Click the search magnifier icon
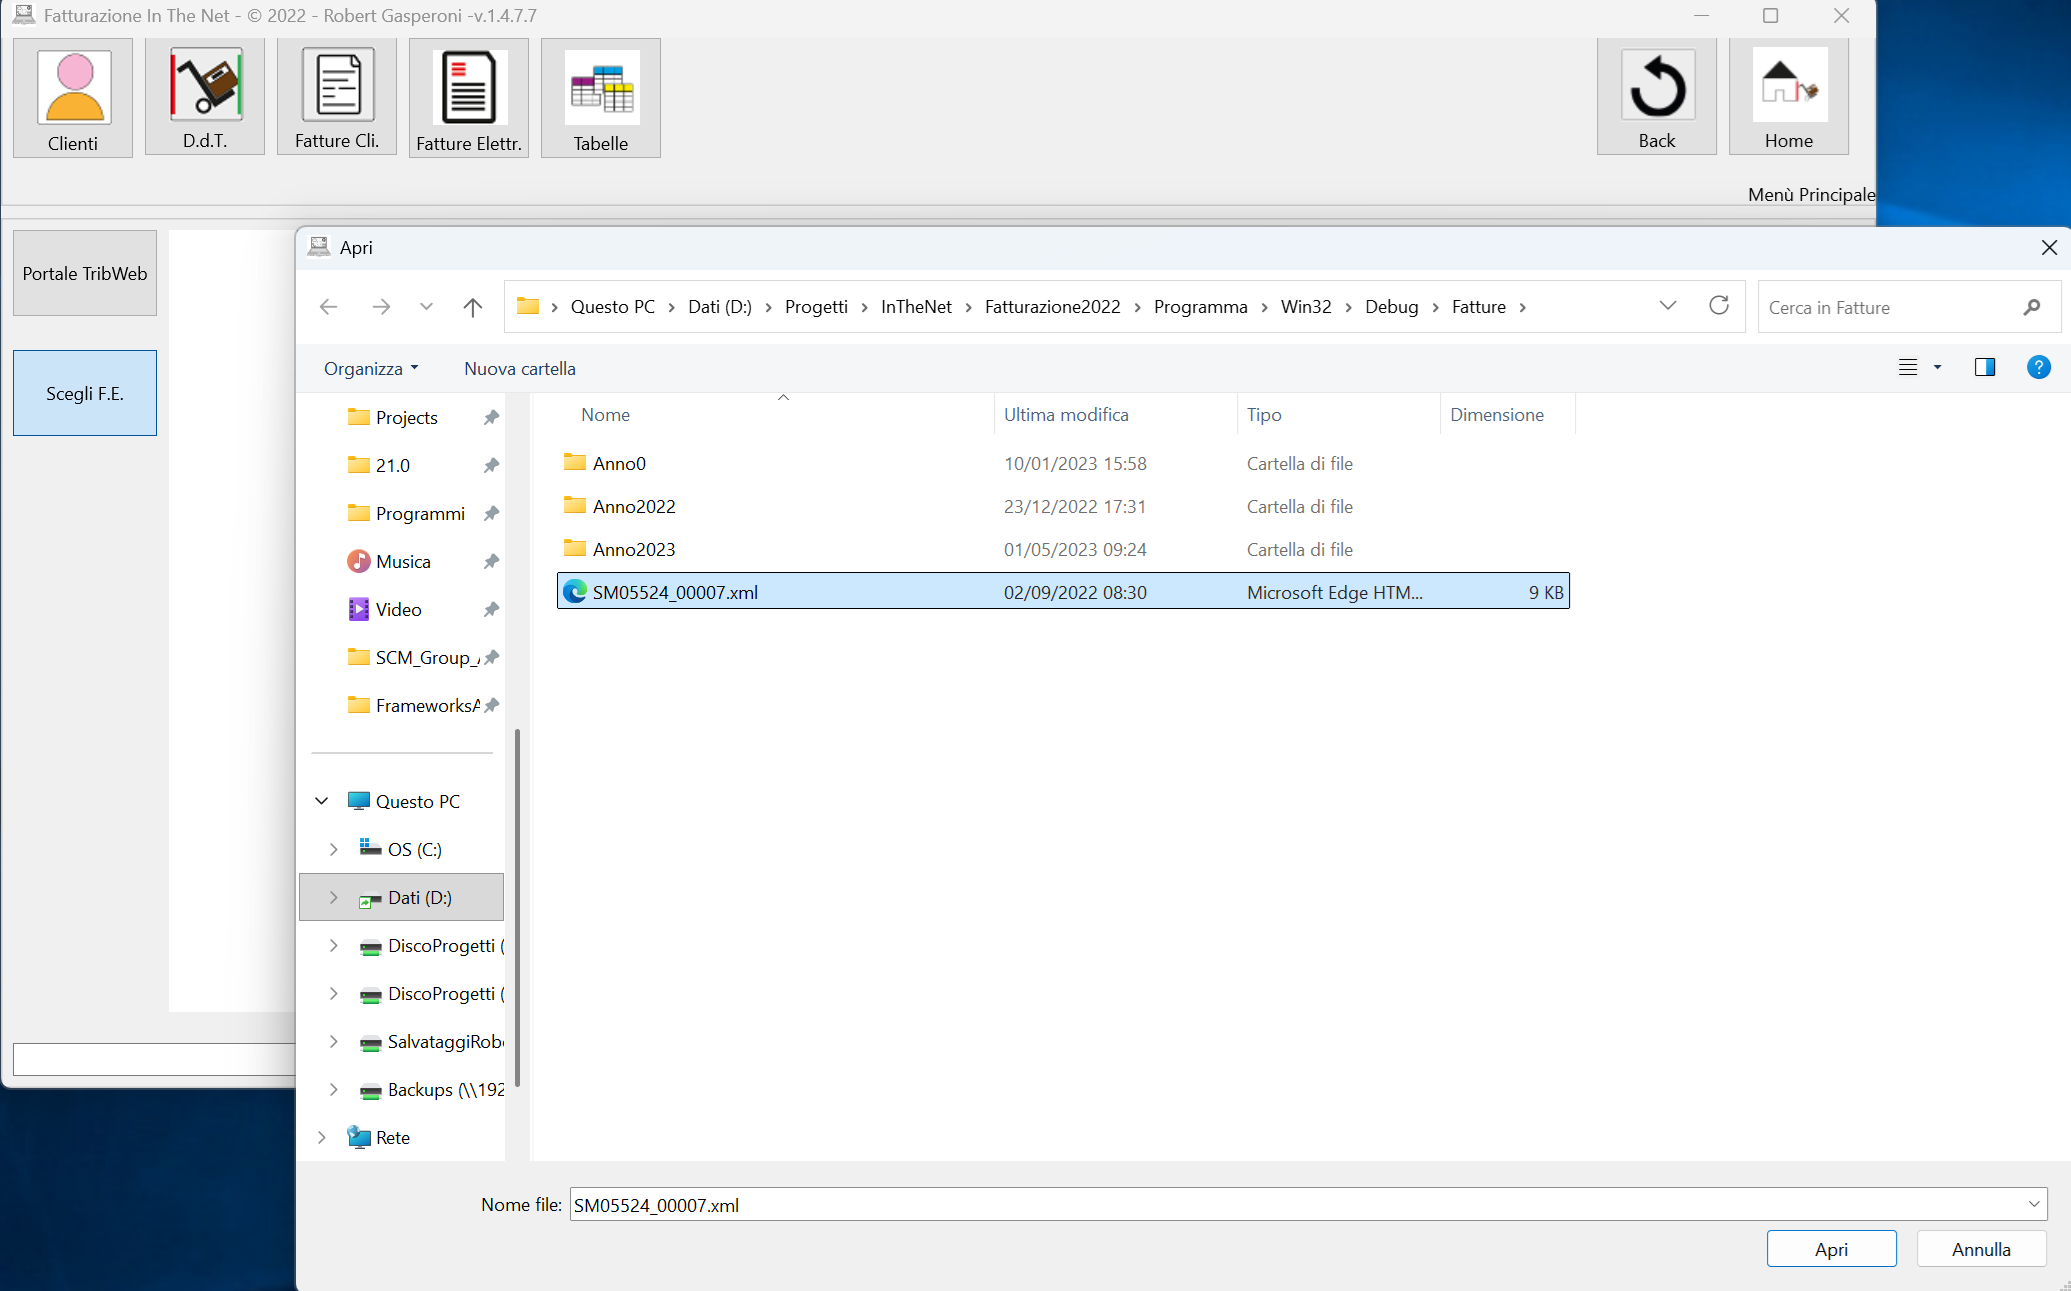The image size is (2071, 1291). pos(2032,307)
